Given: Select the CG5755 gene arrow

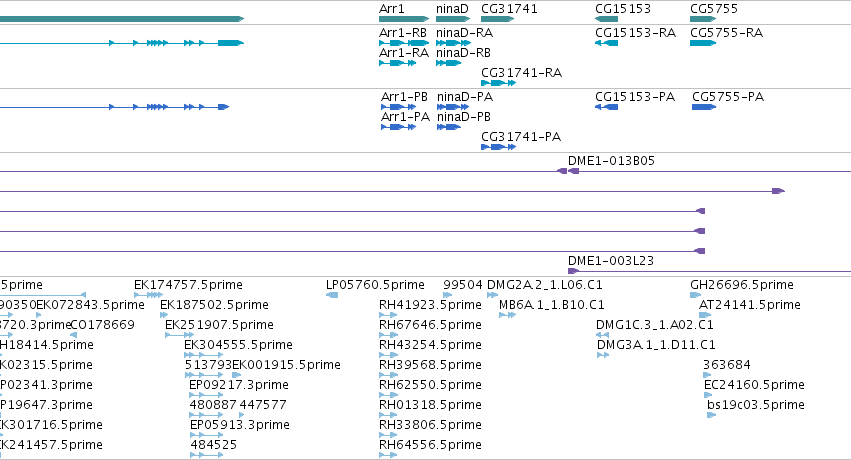Looking at the screenshot, I should pyautogui.click(x=703, y=19).
